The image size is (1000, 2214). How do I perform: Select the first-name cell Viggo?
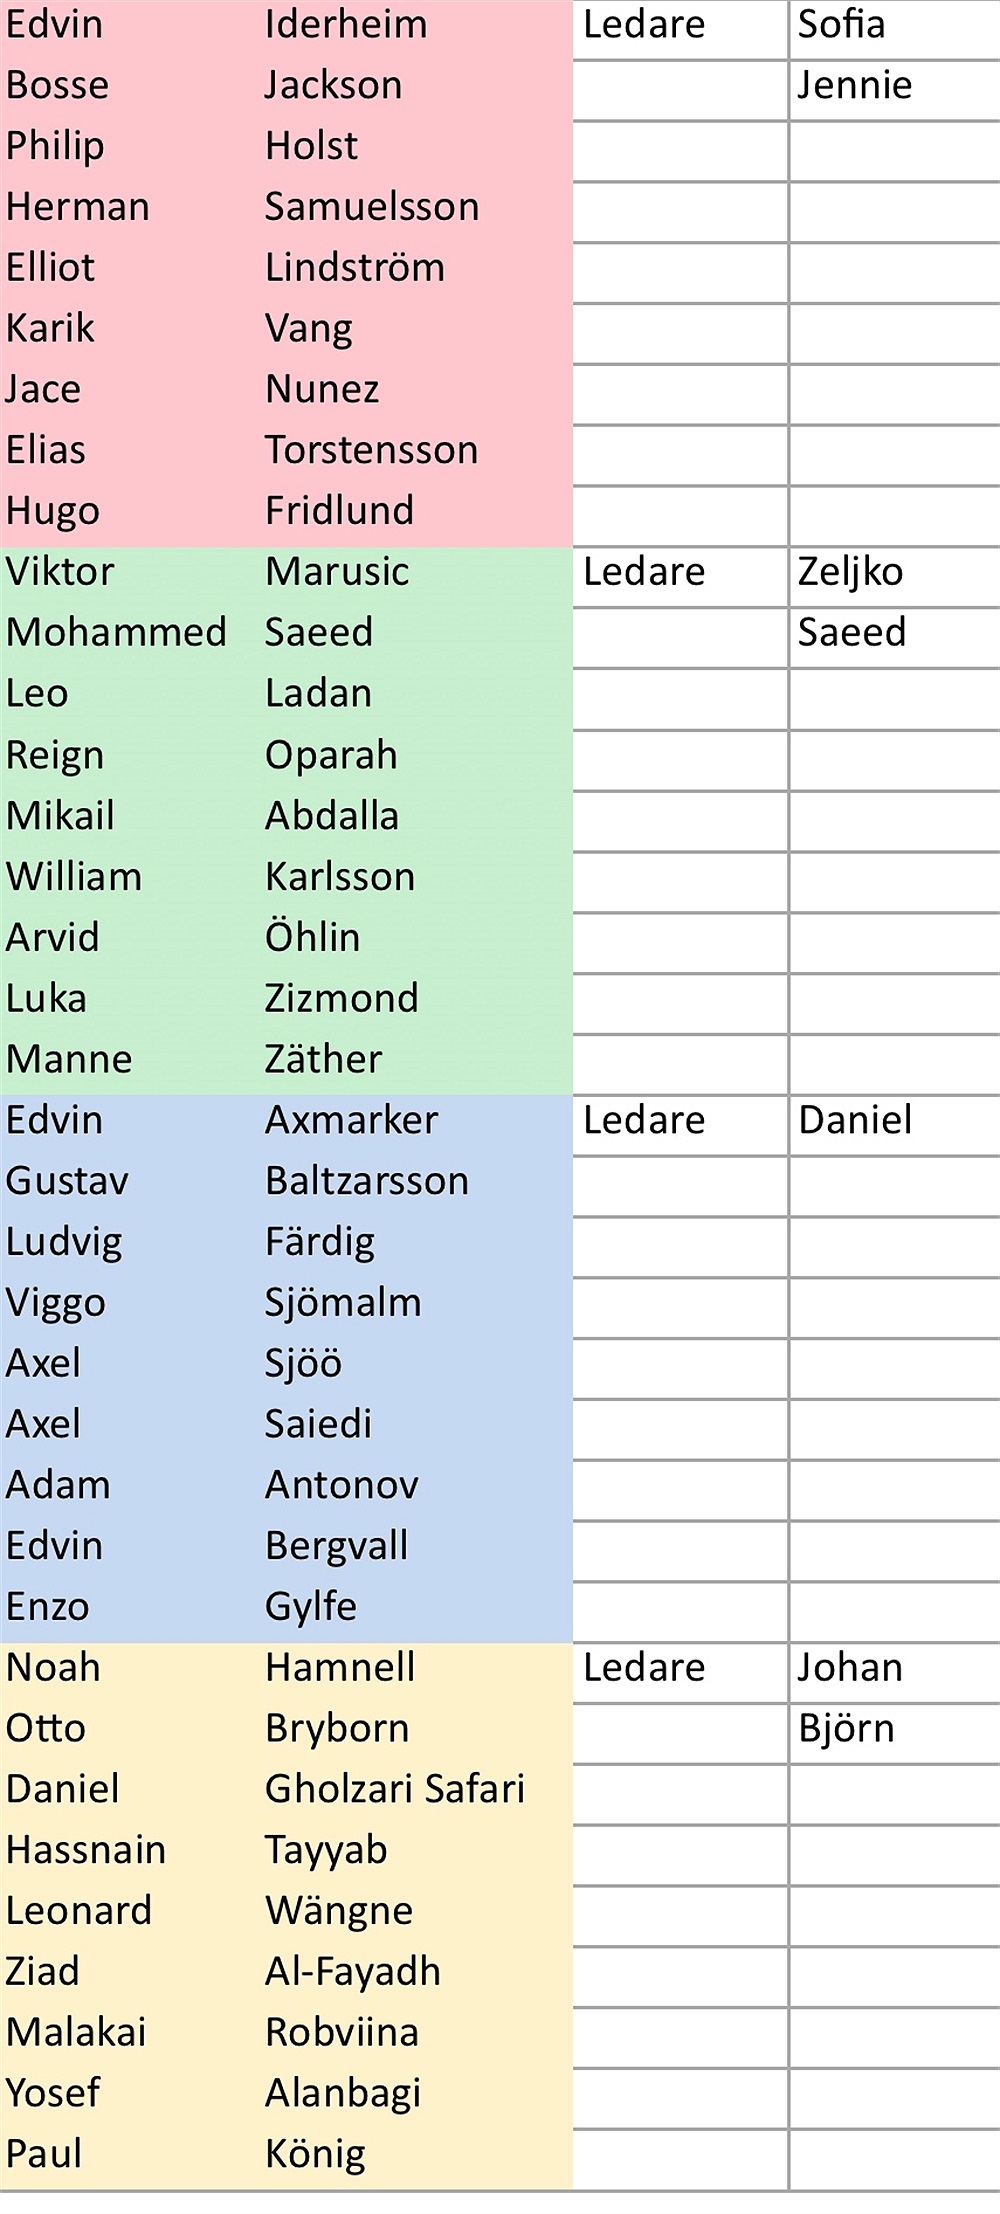(x=56, y=1303)
